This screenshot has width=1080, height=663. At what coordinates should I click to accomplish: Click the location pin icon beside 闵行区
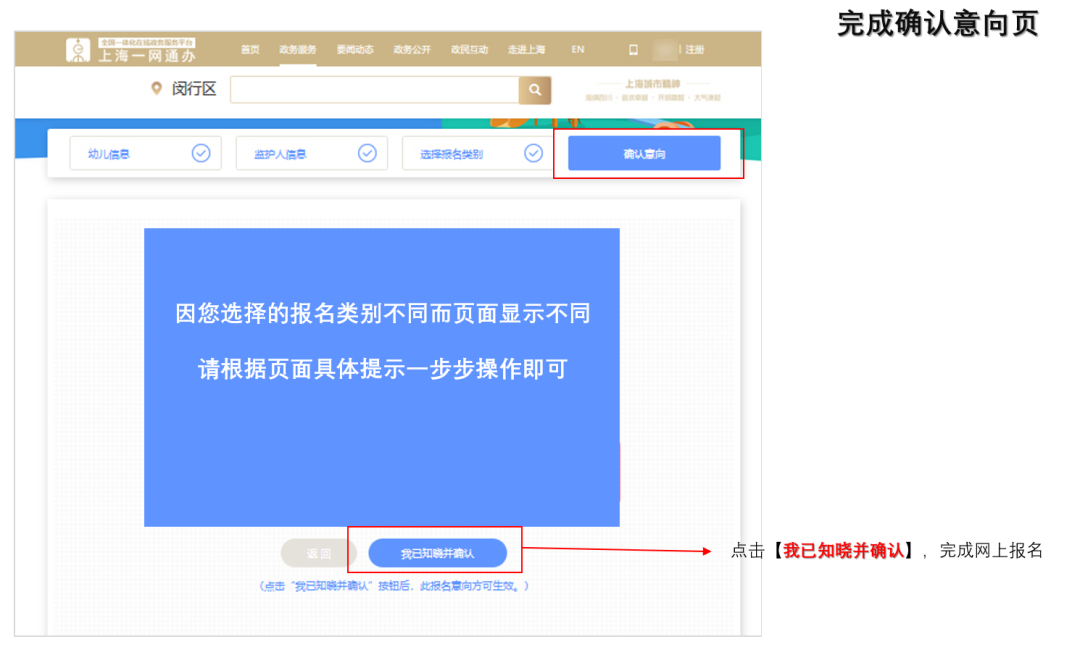(156, 88)
